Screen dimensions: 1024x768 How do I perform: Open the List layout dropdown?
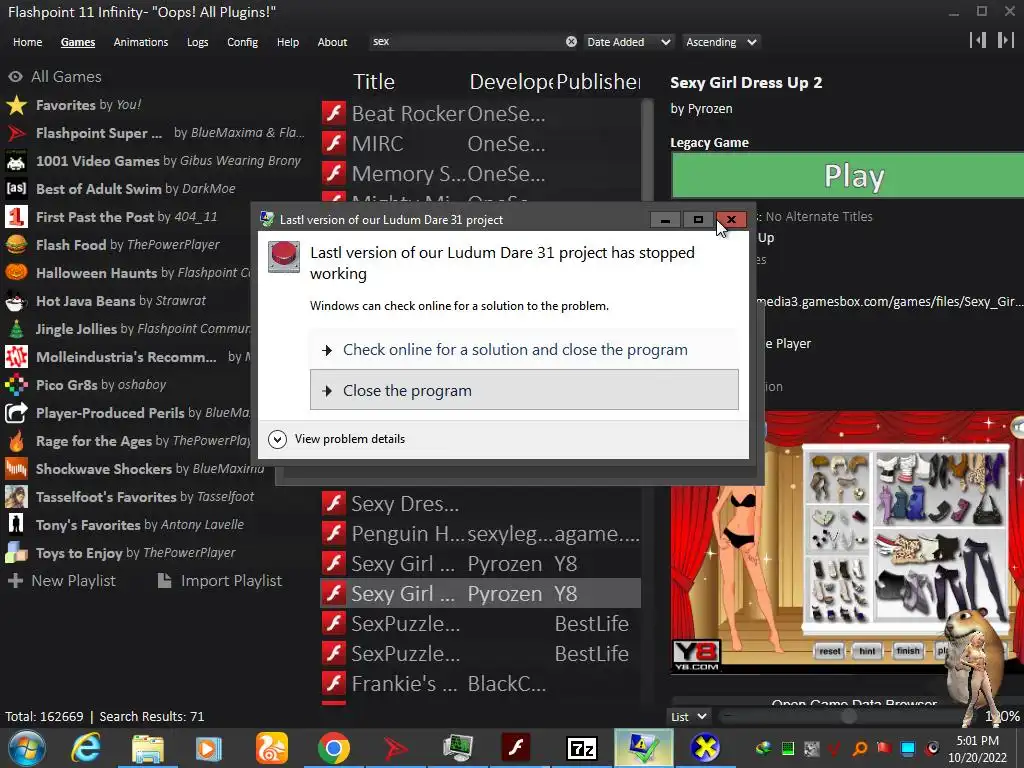tap(689, 716)
